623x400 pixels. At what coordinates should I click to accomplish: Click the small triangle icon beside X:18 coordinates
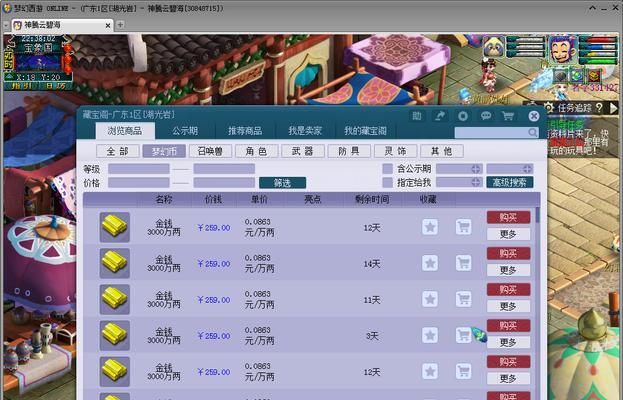click(x=9, y=77)
